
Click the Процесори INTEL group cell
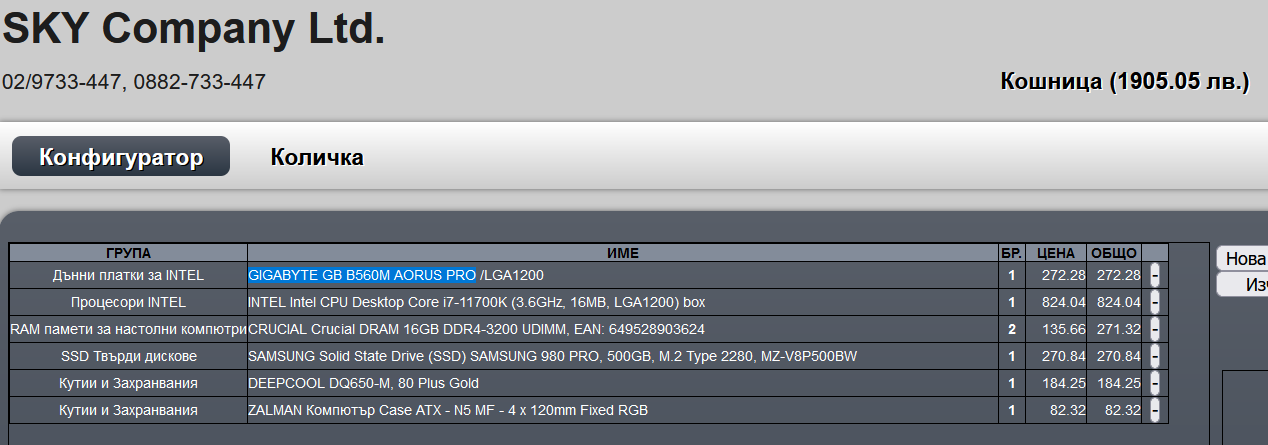[x=128, y=302]
